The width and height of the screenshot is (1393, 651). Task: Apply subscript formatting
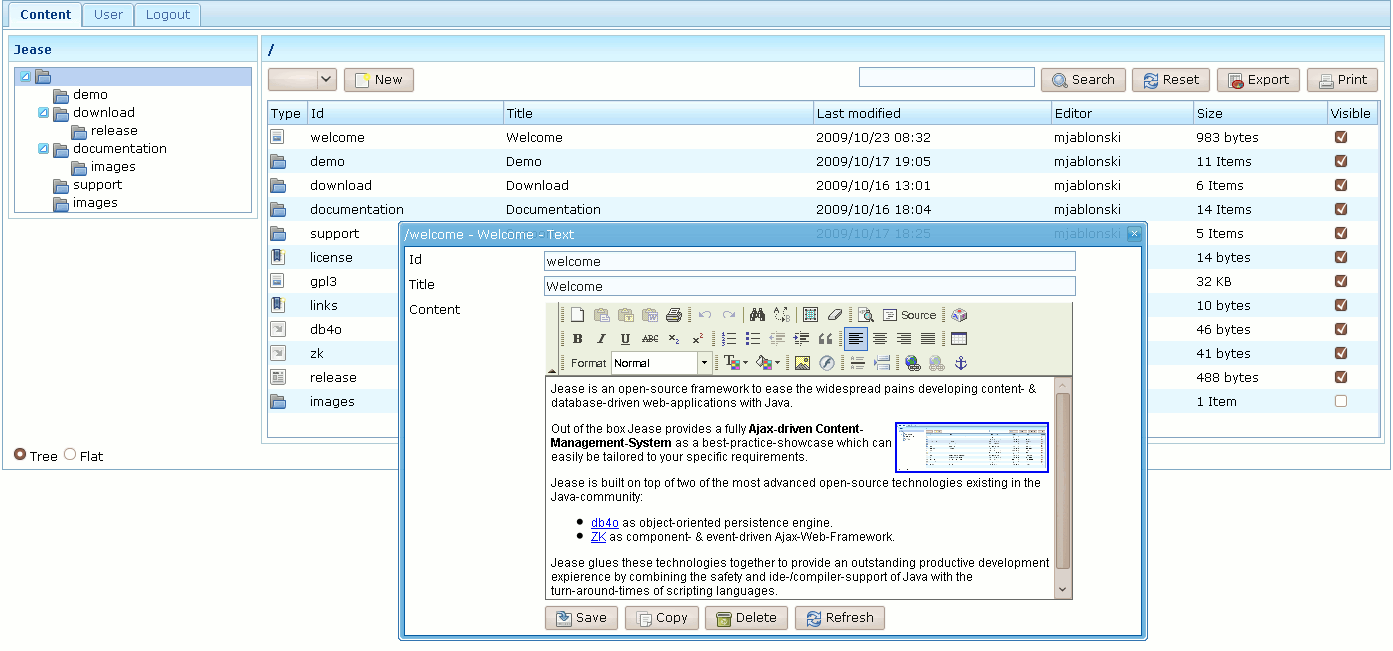pos(674,339)
